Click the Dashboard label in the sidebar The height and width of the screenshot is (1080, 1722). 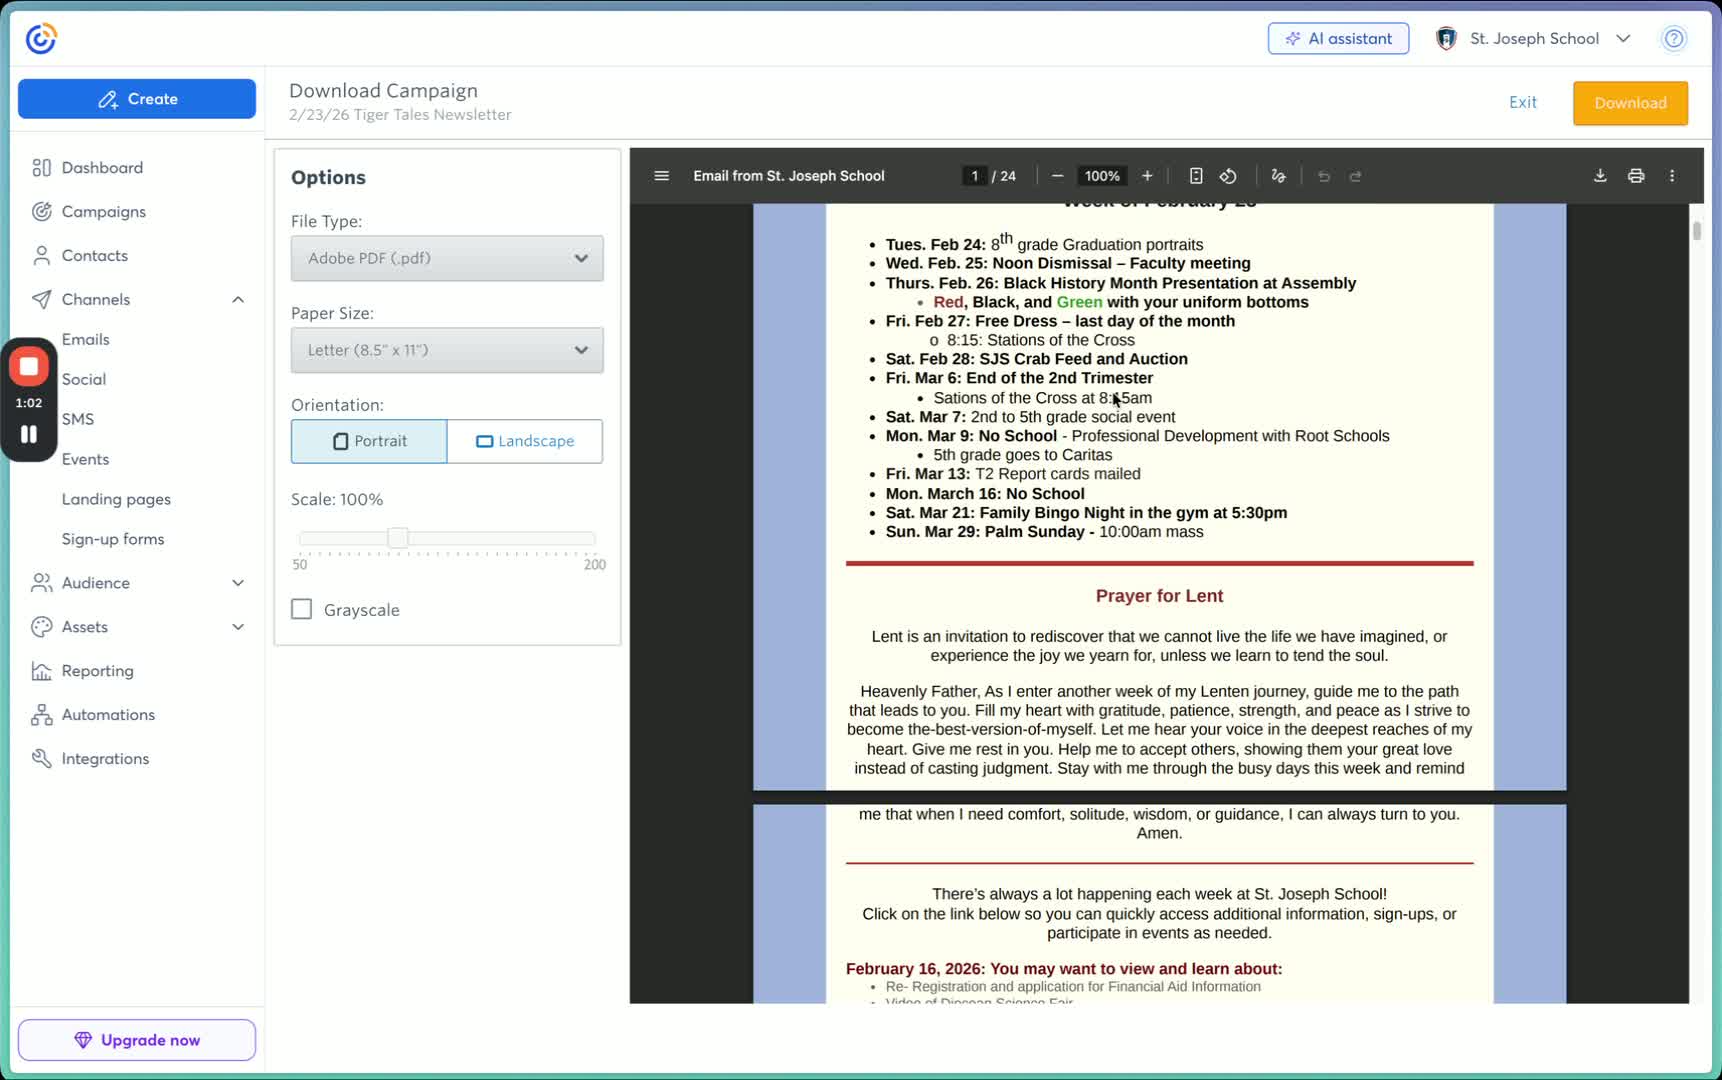pyautogui.click(x=102, y=167)
